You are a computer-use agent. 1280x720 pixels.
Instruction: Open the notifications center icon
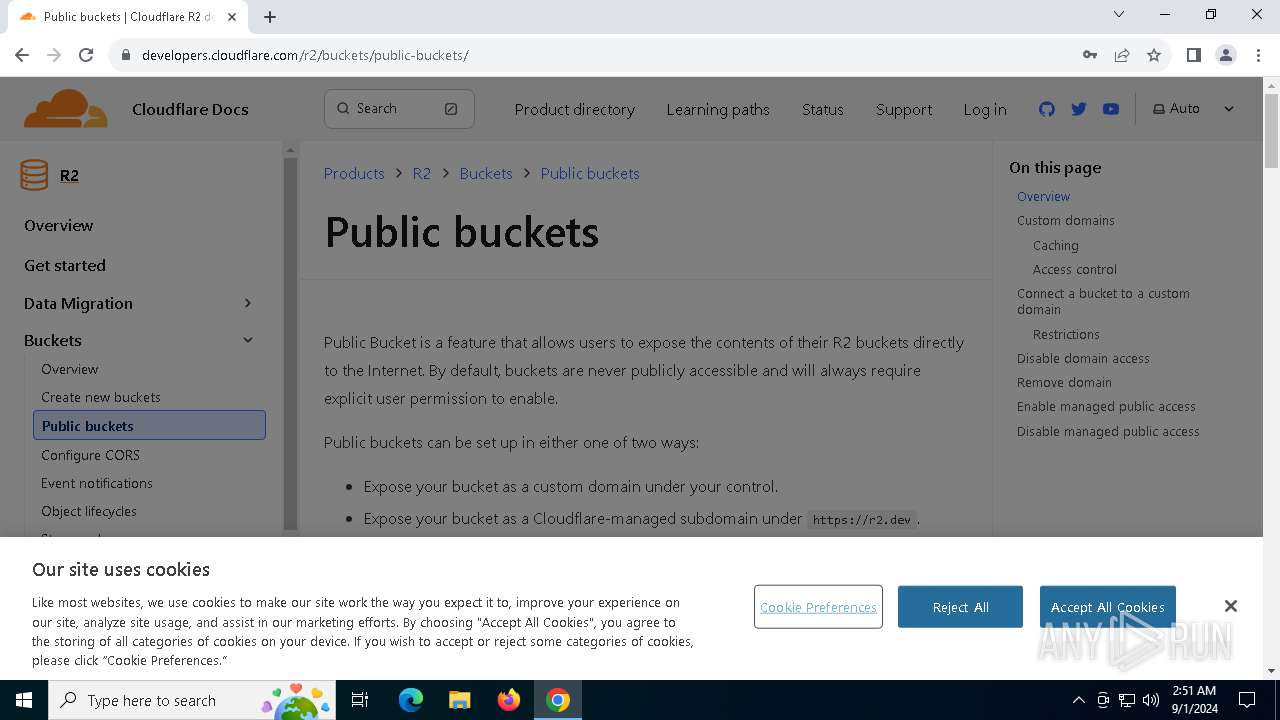pyautogui.click(x=1247, y=700)
